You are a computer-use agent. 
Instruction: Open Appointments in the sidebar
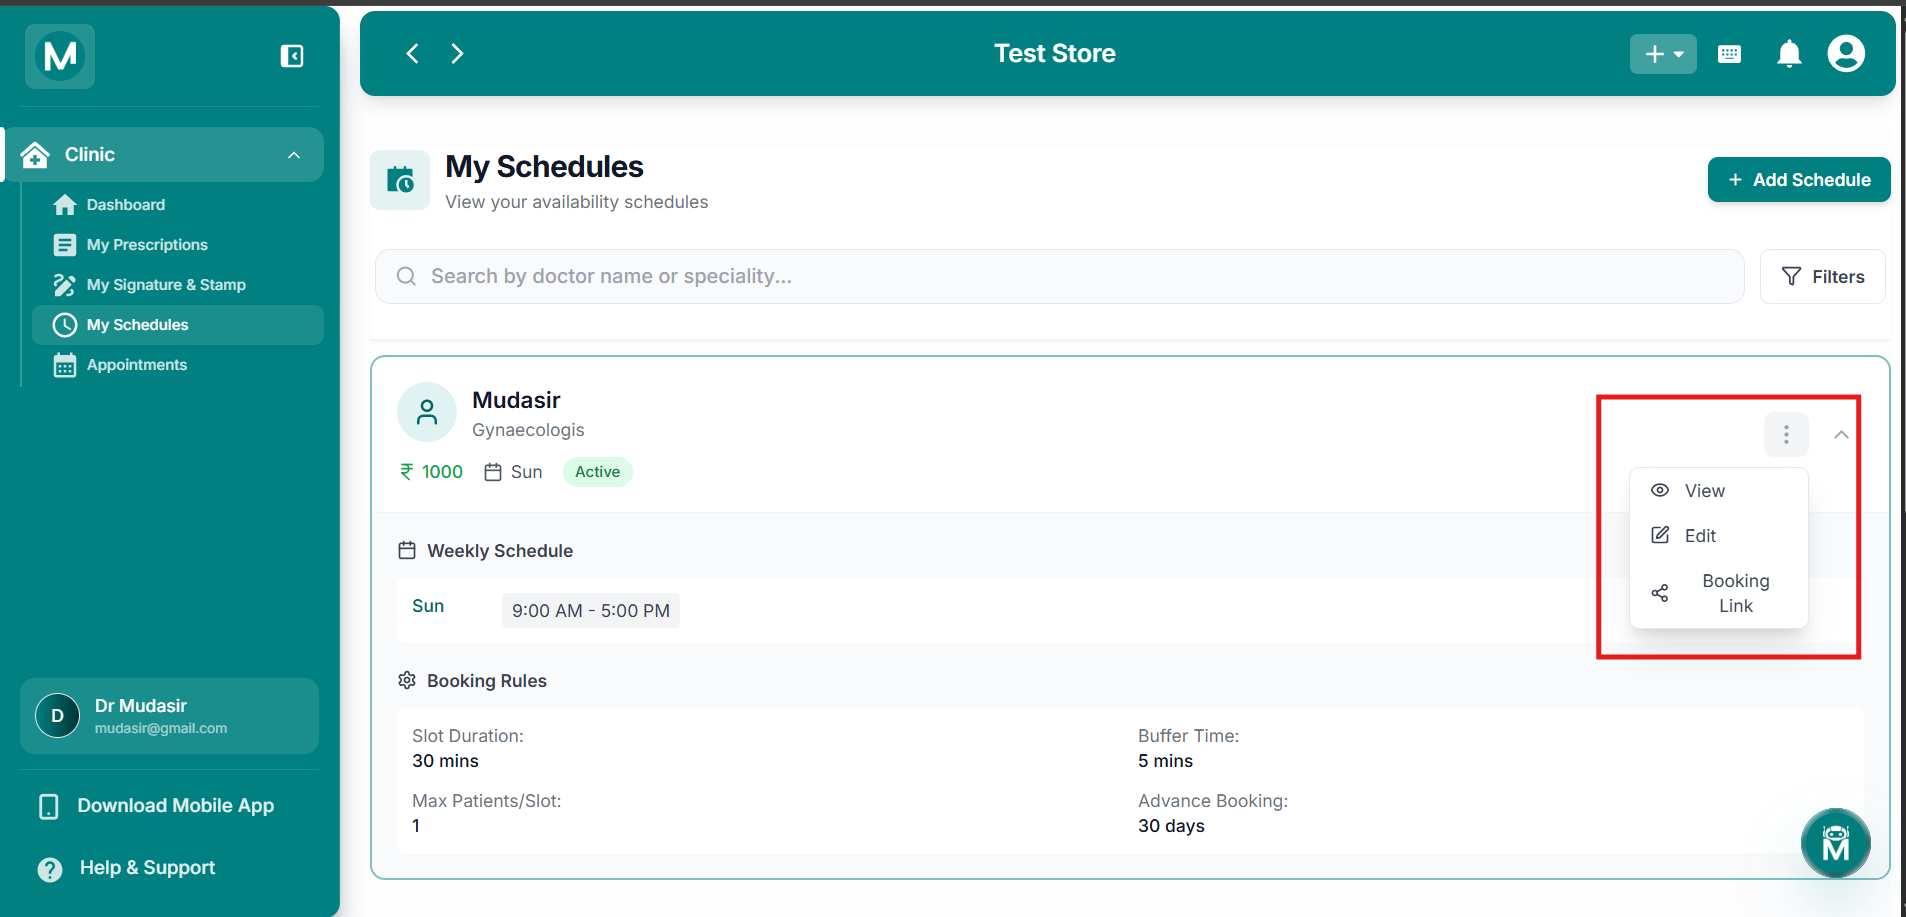pos(178,365)
